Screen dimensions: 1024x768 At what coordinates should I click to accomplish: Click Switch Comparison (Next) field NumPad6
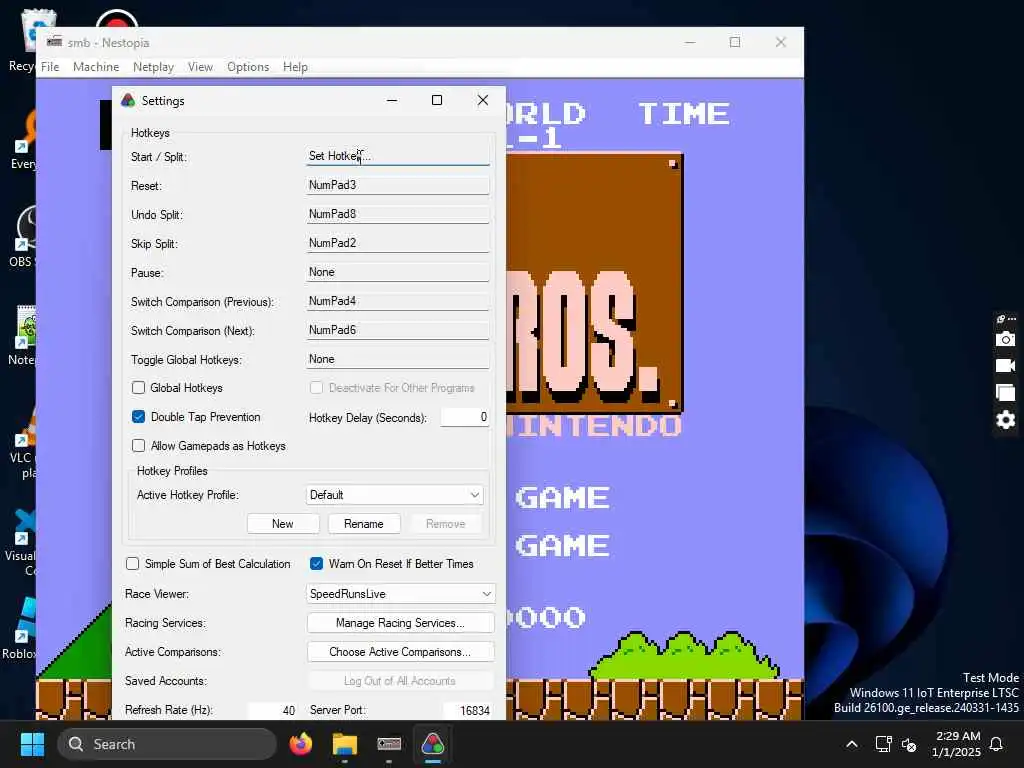pos(397,330)
